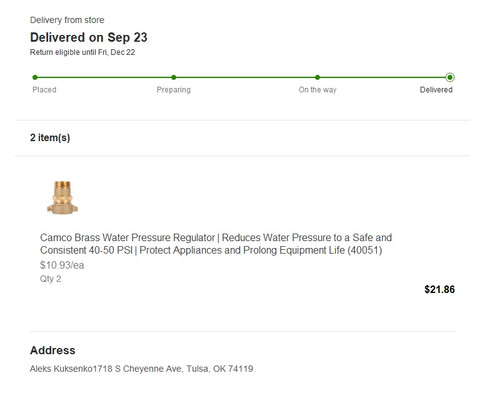Screen dimensions: 500x416
Task: Click the Qty 2 quantity text
Action: [x=51, y=279]
